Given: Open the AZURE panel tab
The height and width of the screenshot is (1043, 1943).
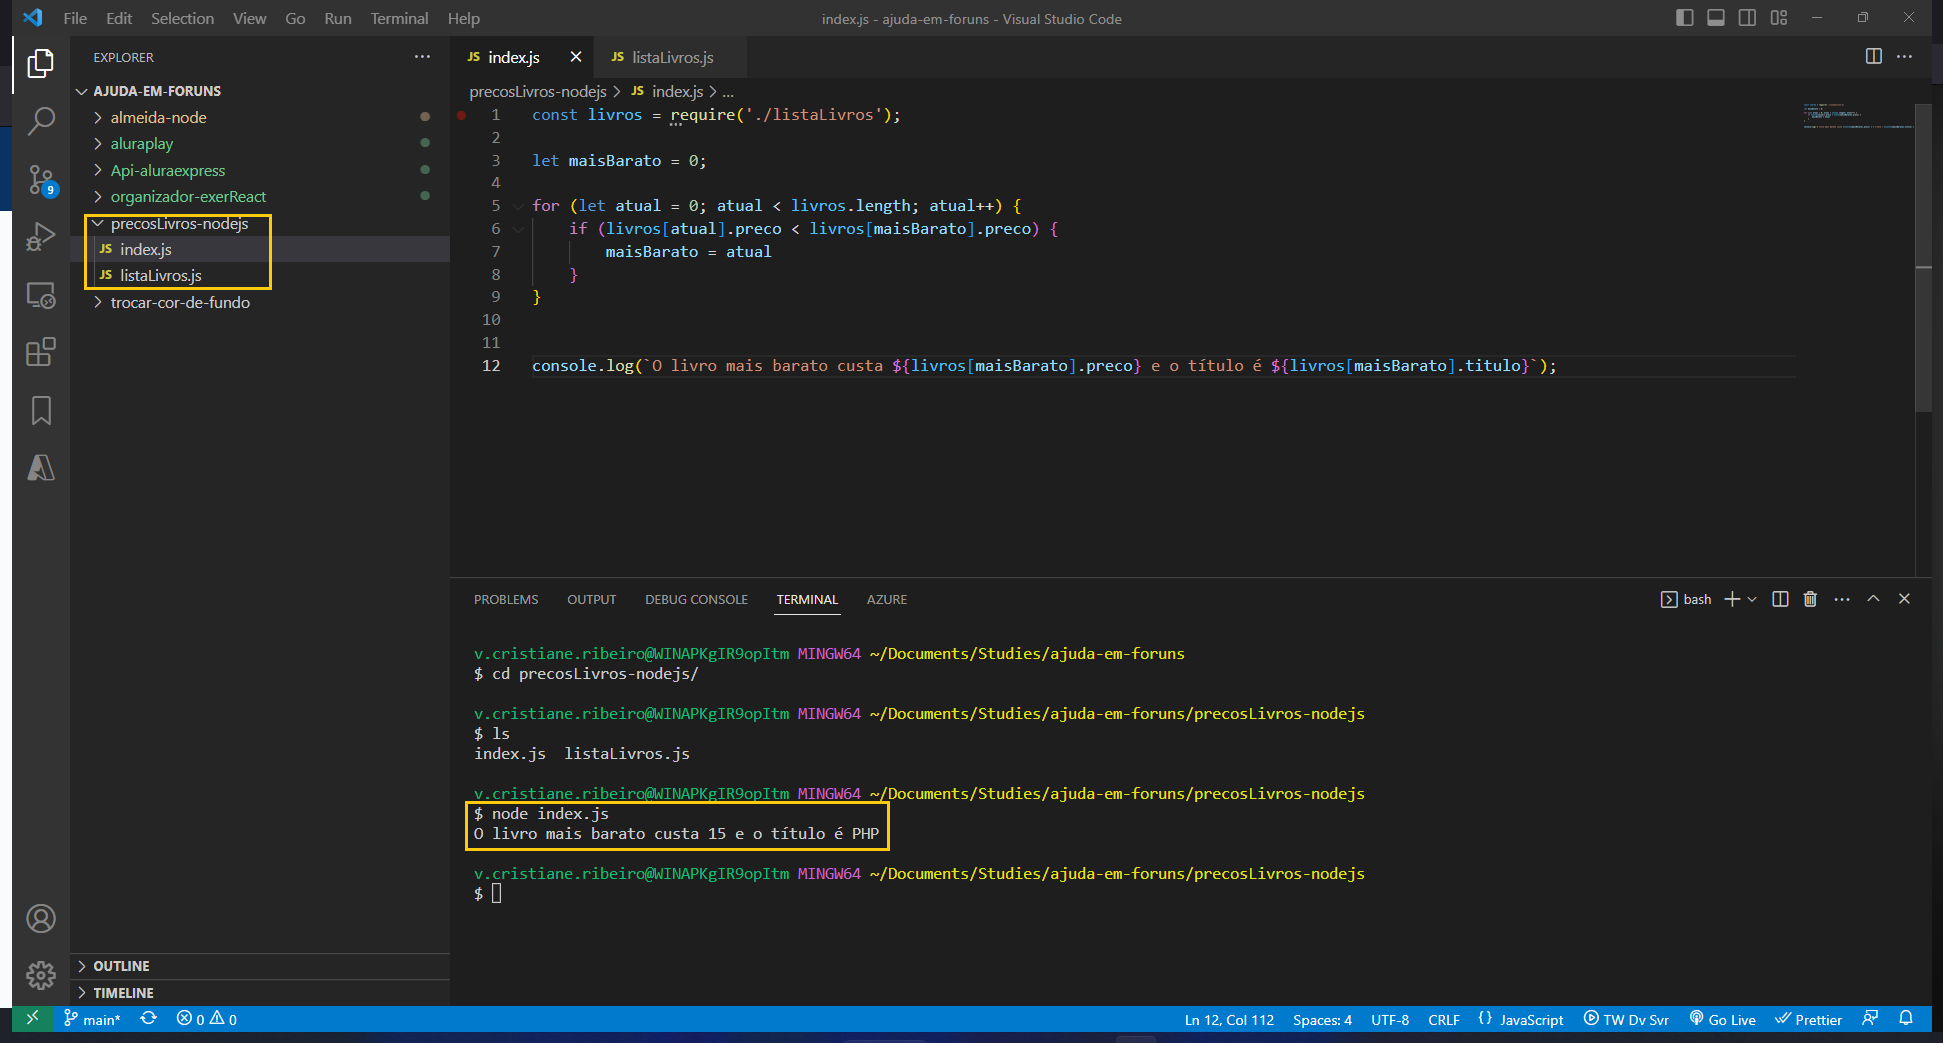Looking at the screenshot, I should [887, 599].
